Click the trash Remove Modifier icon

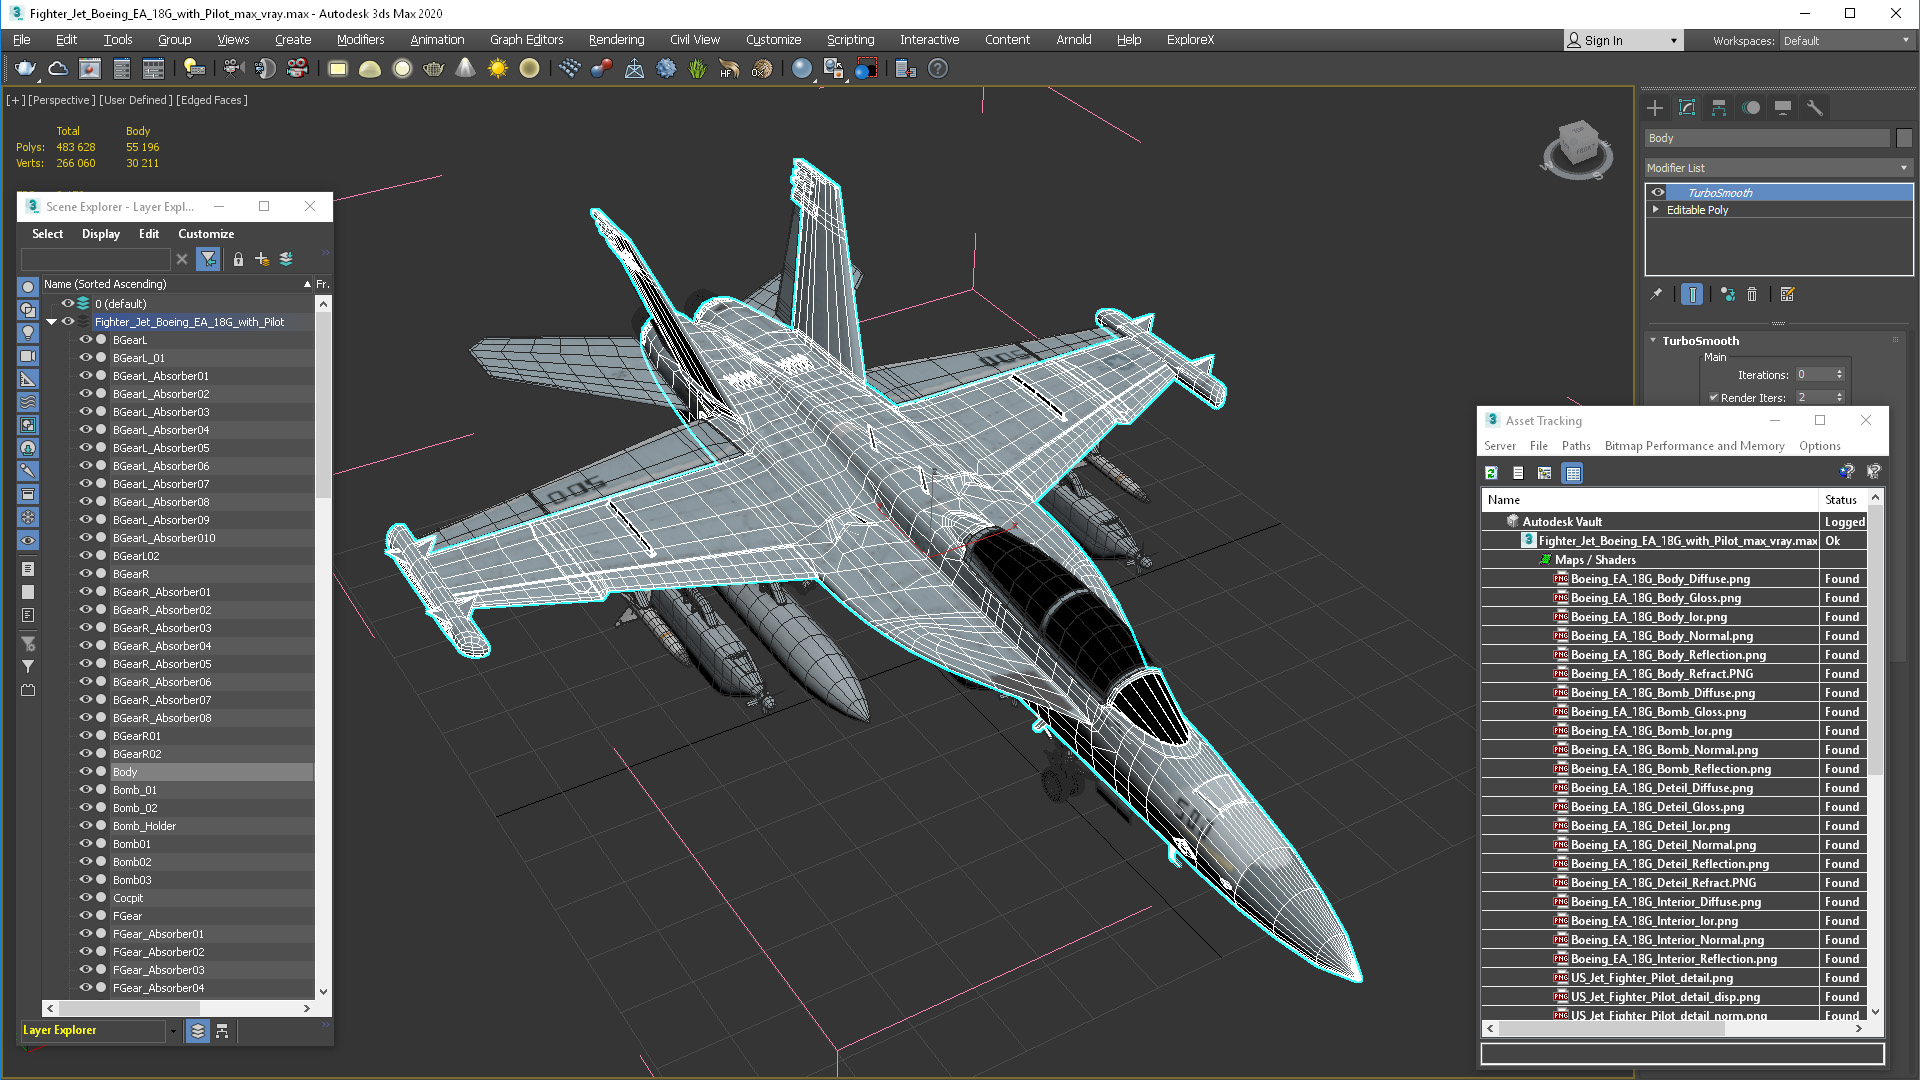[1752, 294]
